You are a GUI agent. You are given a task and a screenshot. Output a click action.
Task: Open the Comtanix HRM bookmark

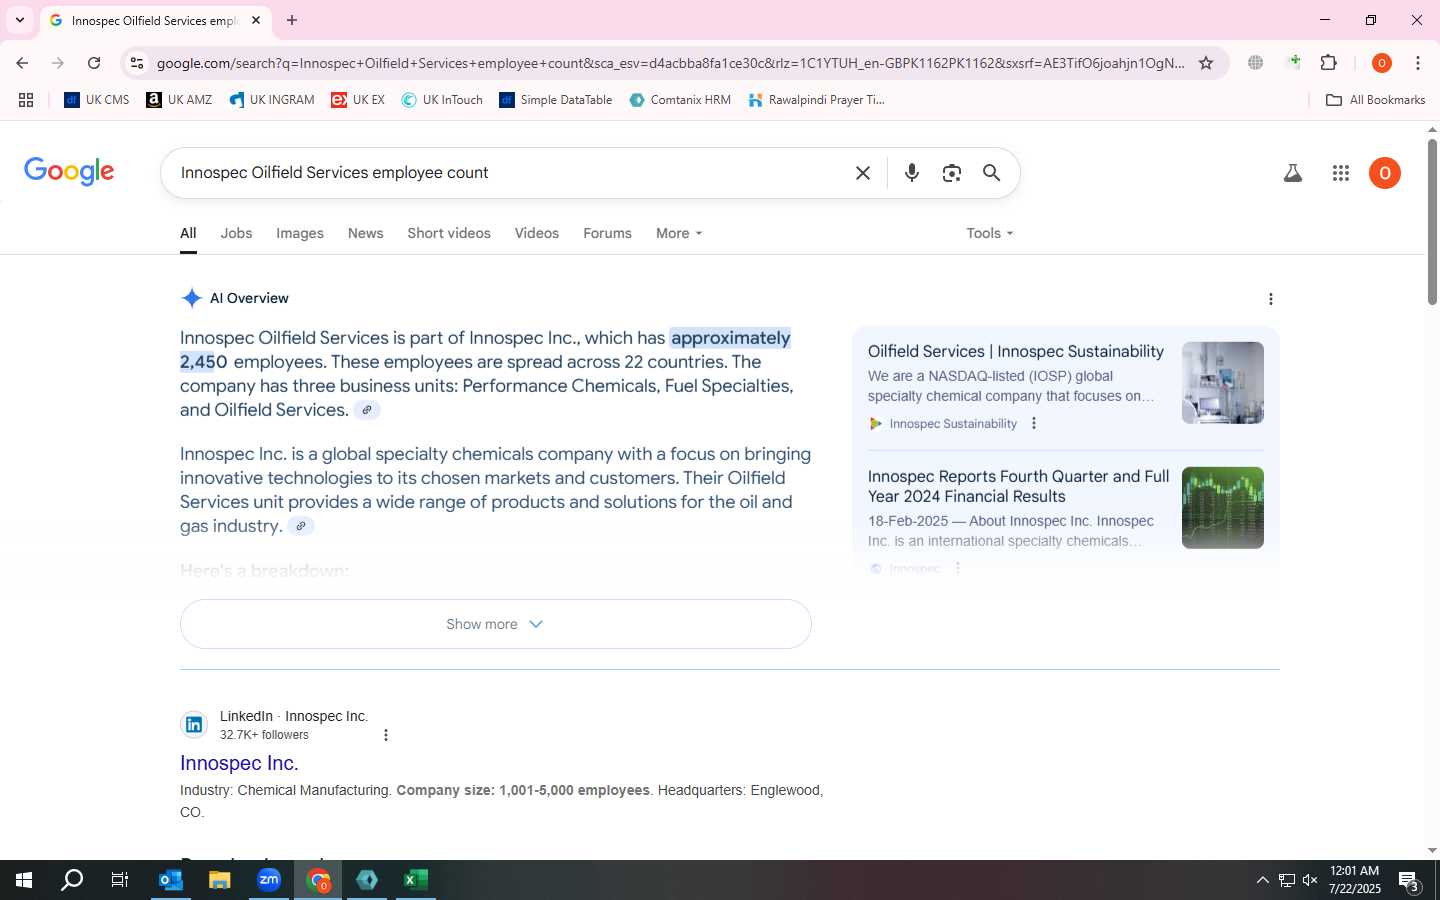[680, 100]
